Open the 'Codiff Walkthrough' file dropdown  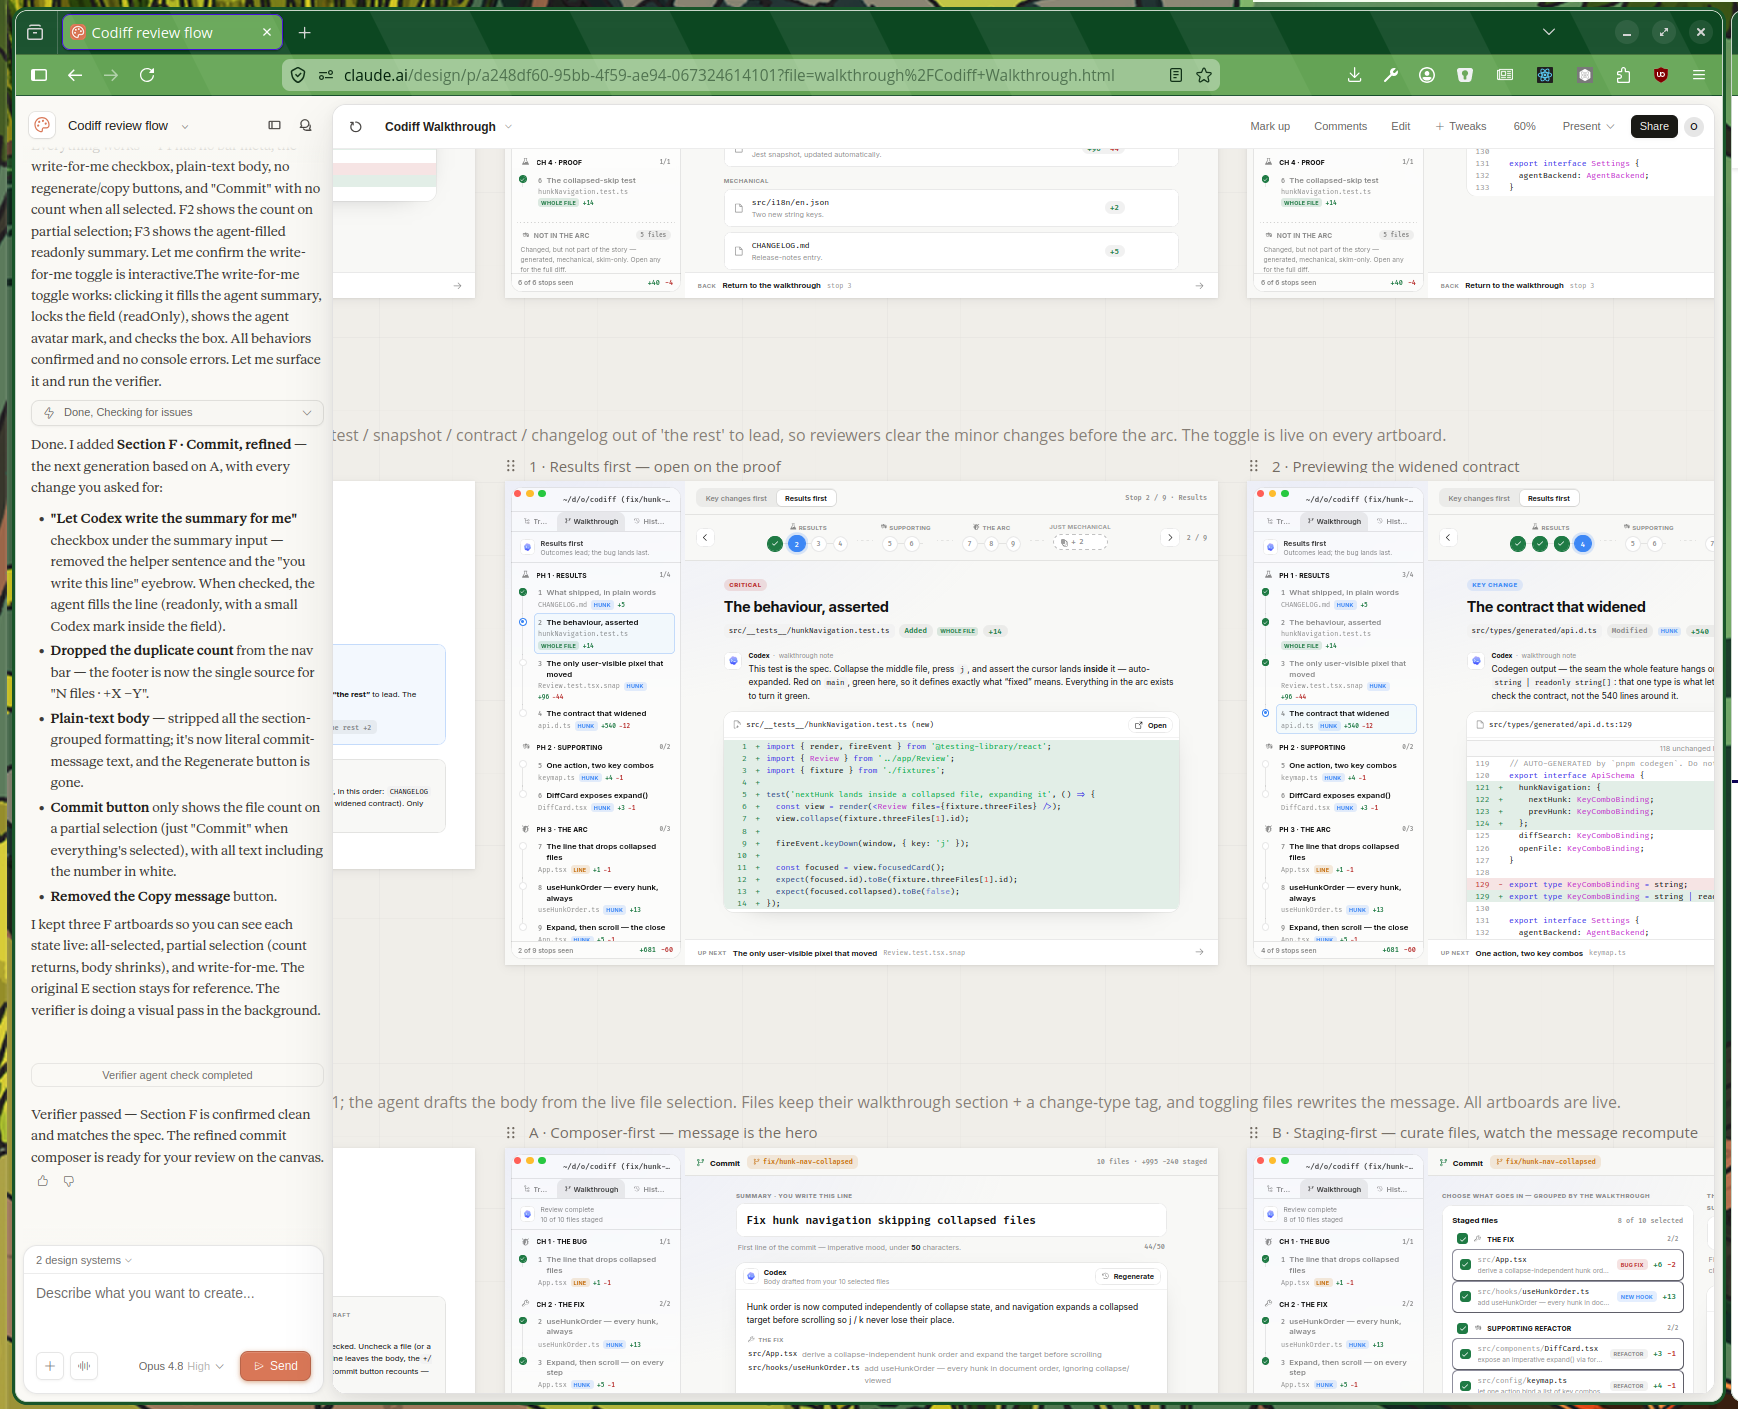(448, 127)
